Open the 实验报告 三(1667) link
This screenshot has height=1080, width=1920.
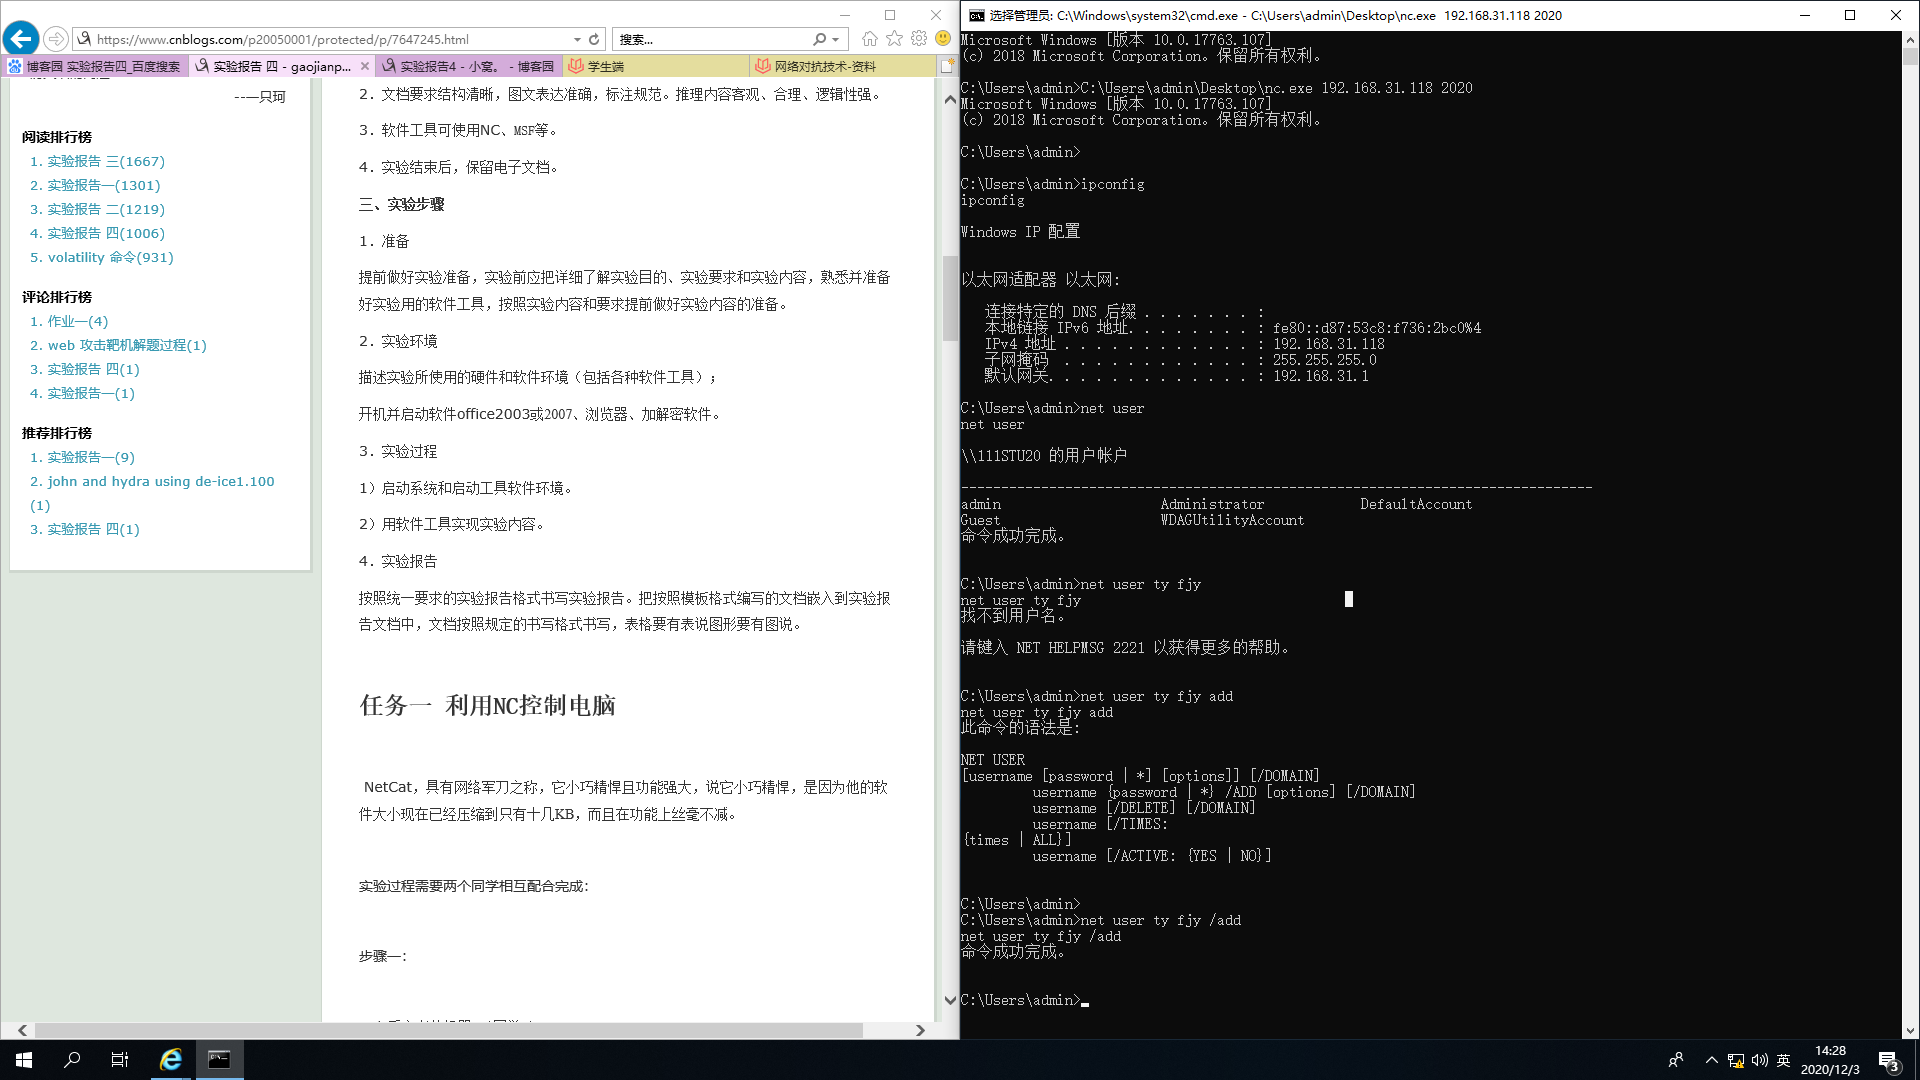point(105,161)
